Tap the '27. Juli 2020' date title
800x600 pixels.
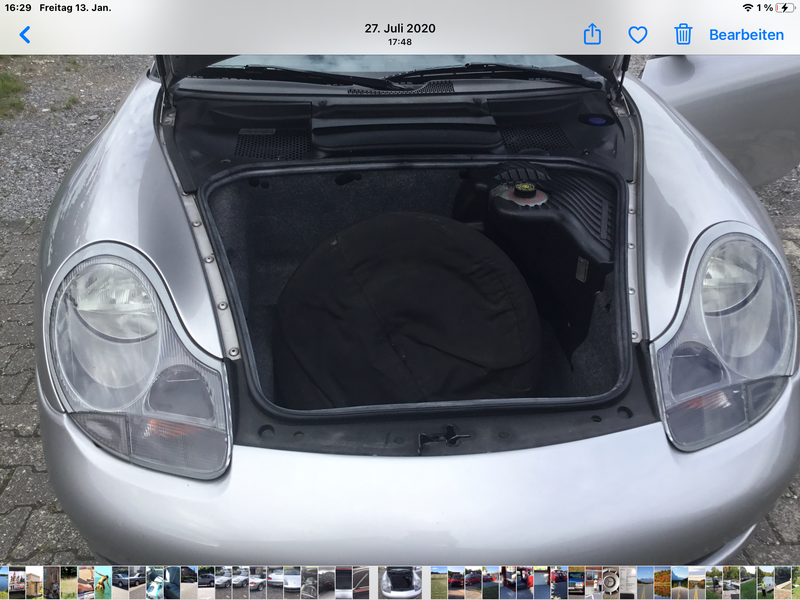(400, 29)
